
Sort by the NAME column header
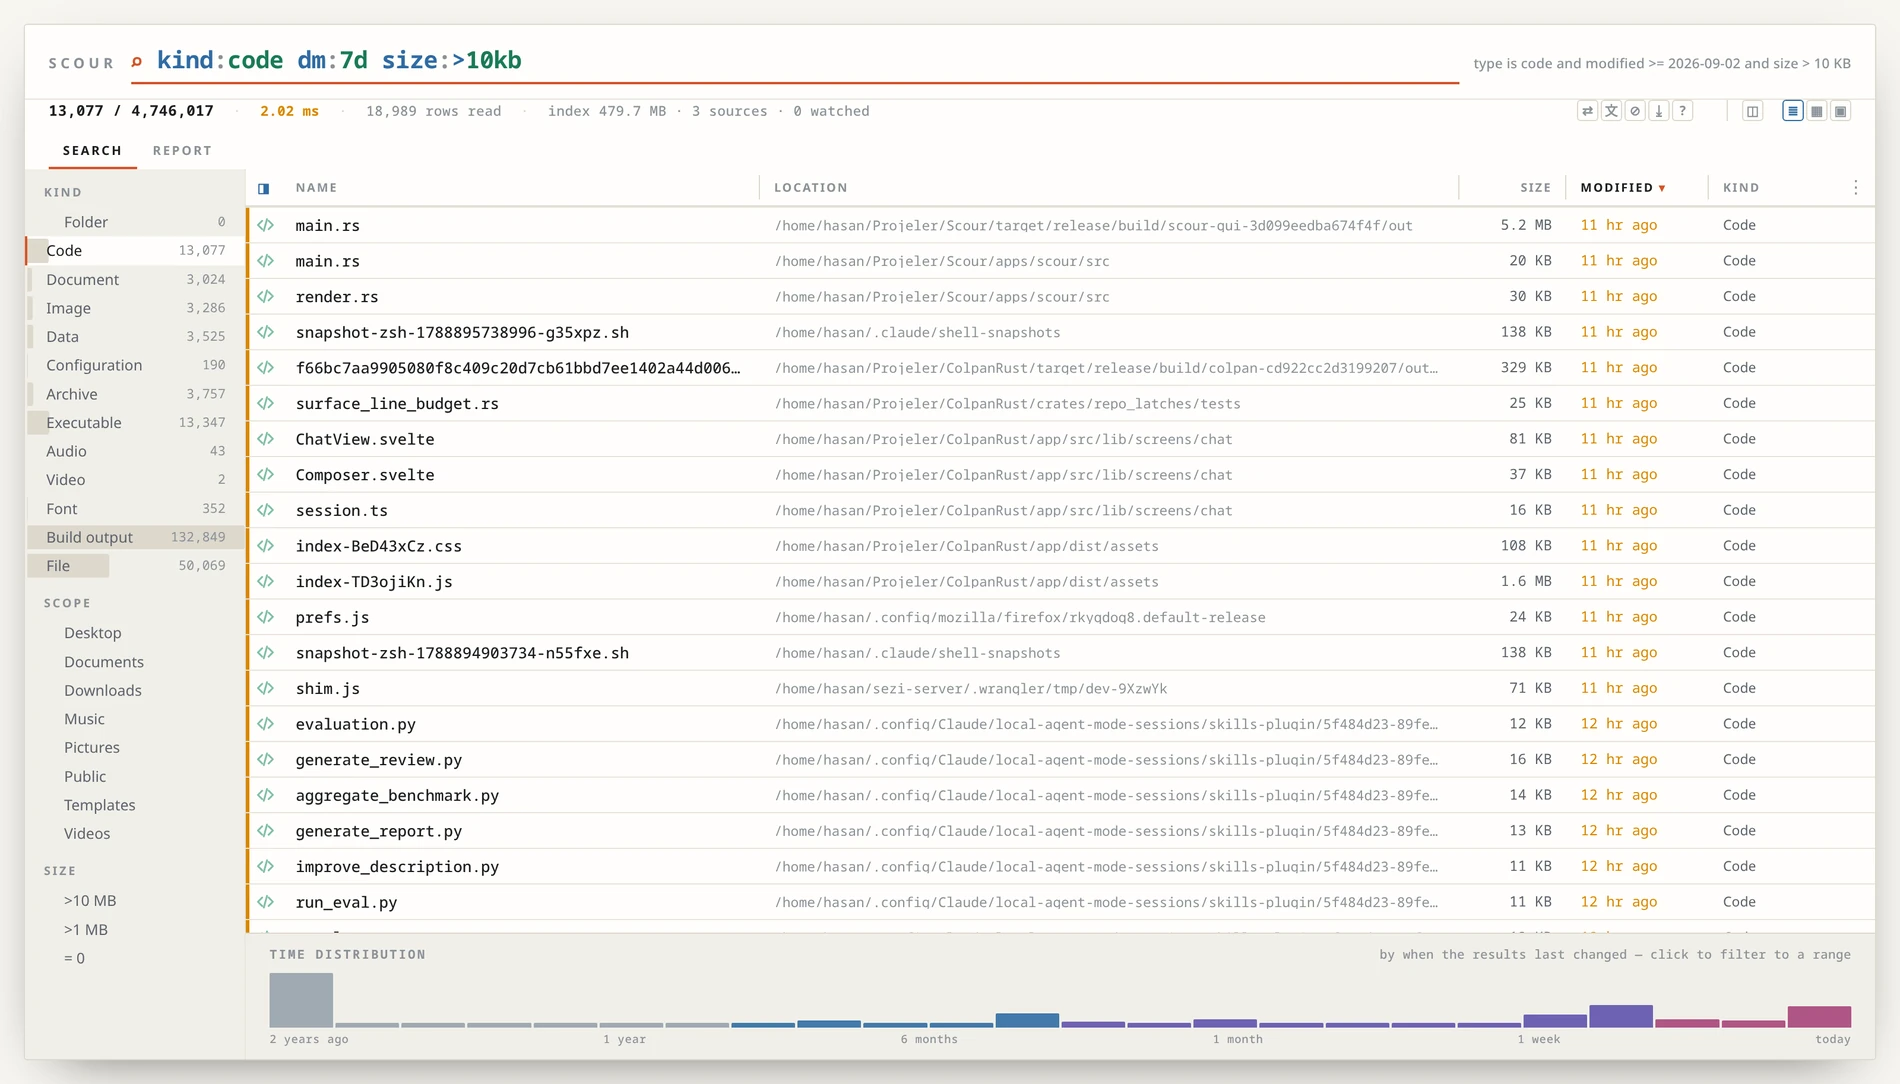tap(316, 187)
